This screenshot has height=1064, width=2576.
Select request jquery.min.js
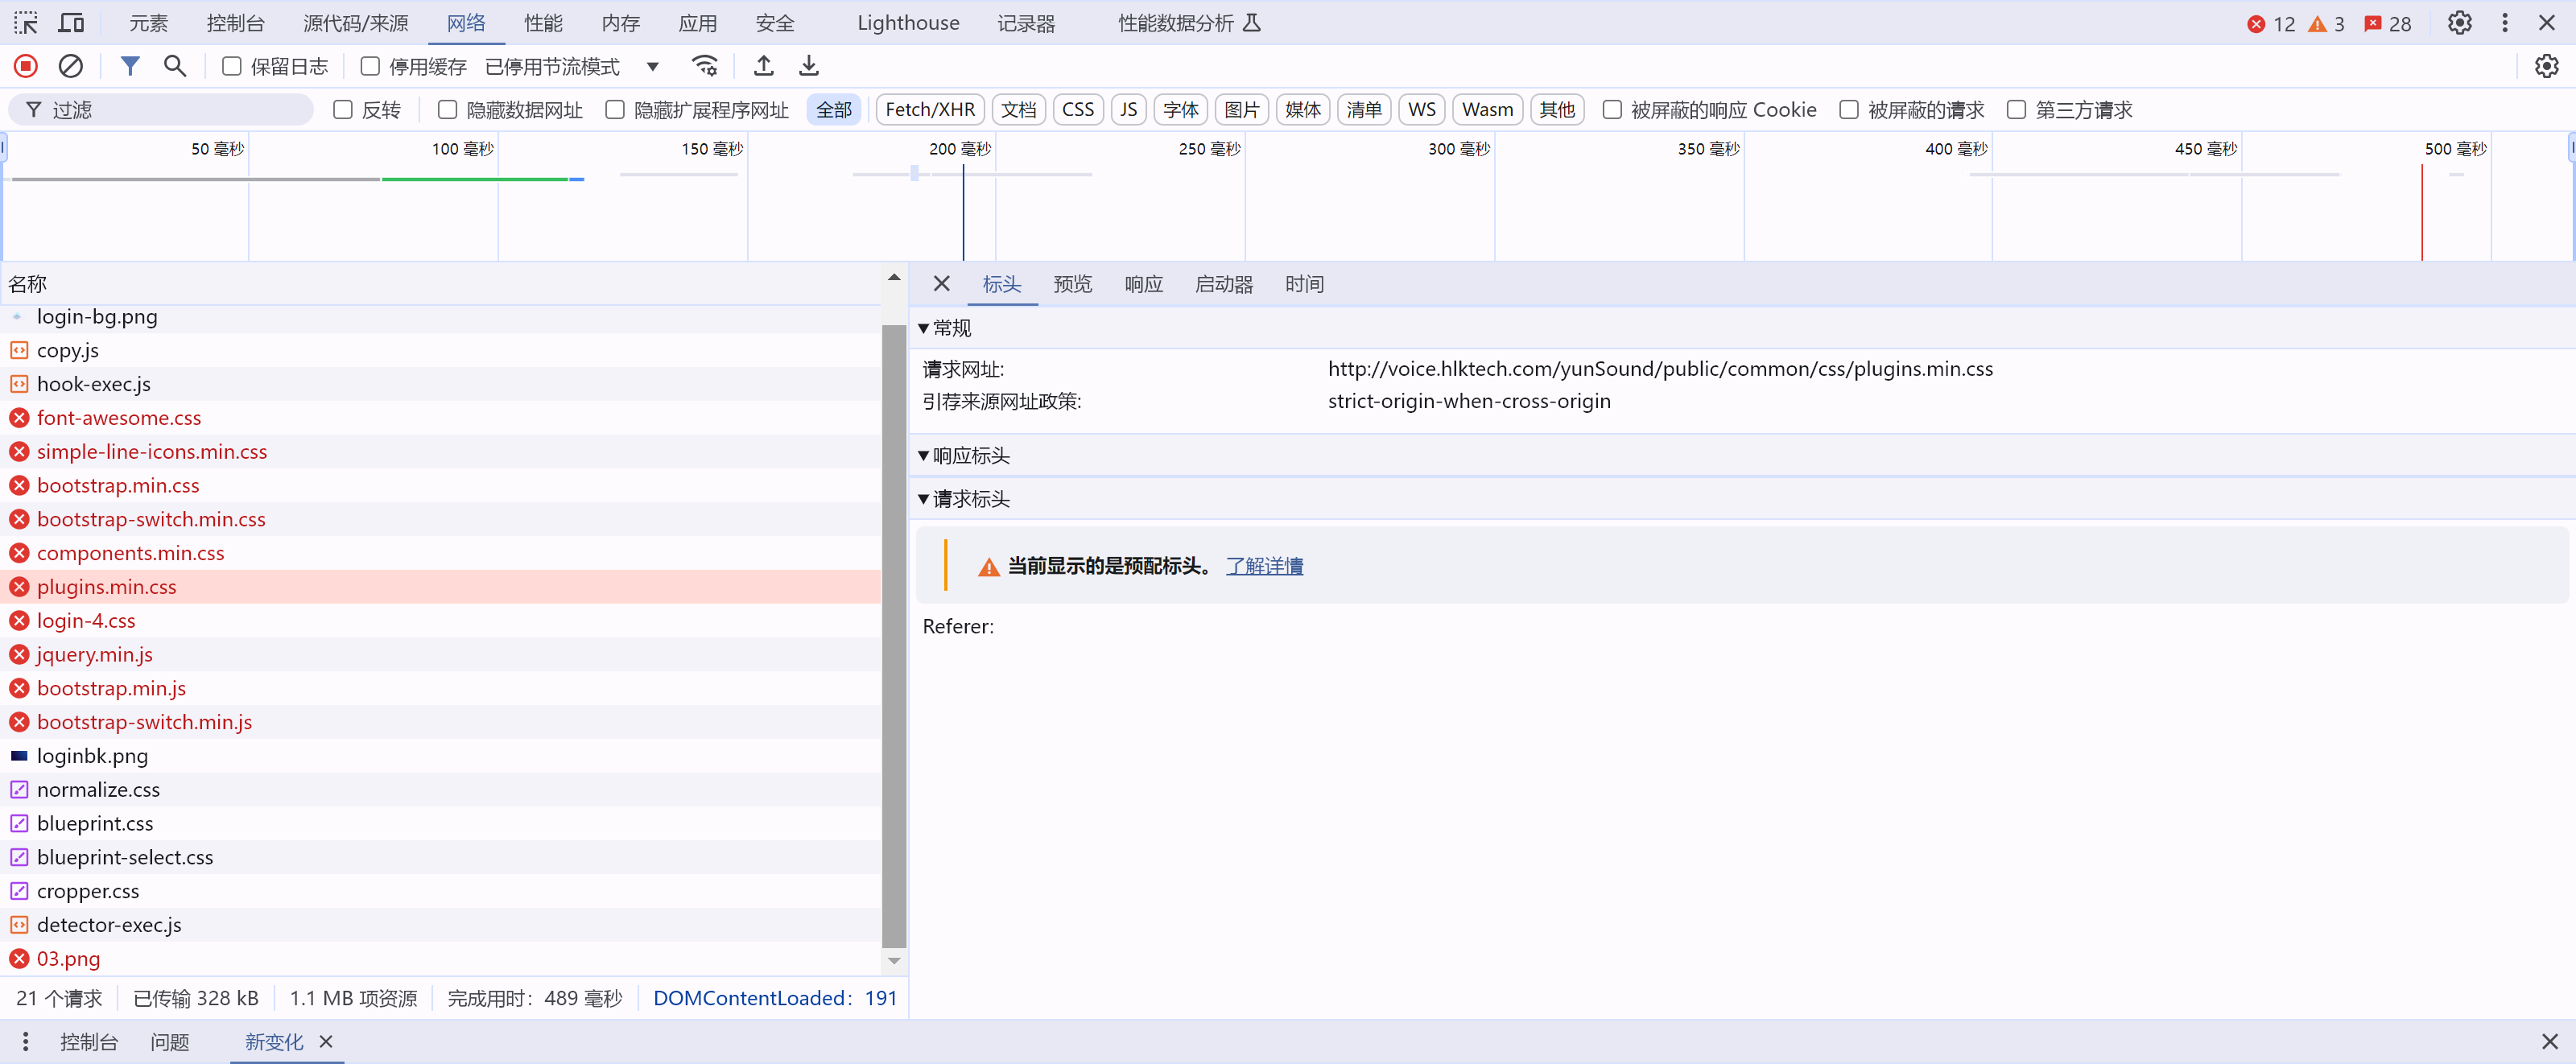click(x=440, y=654)
